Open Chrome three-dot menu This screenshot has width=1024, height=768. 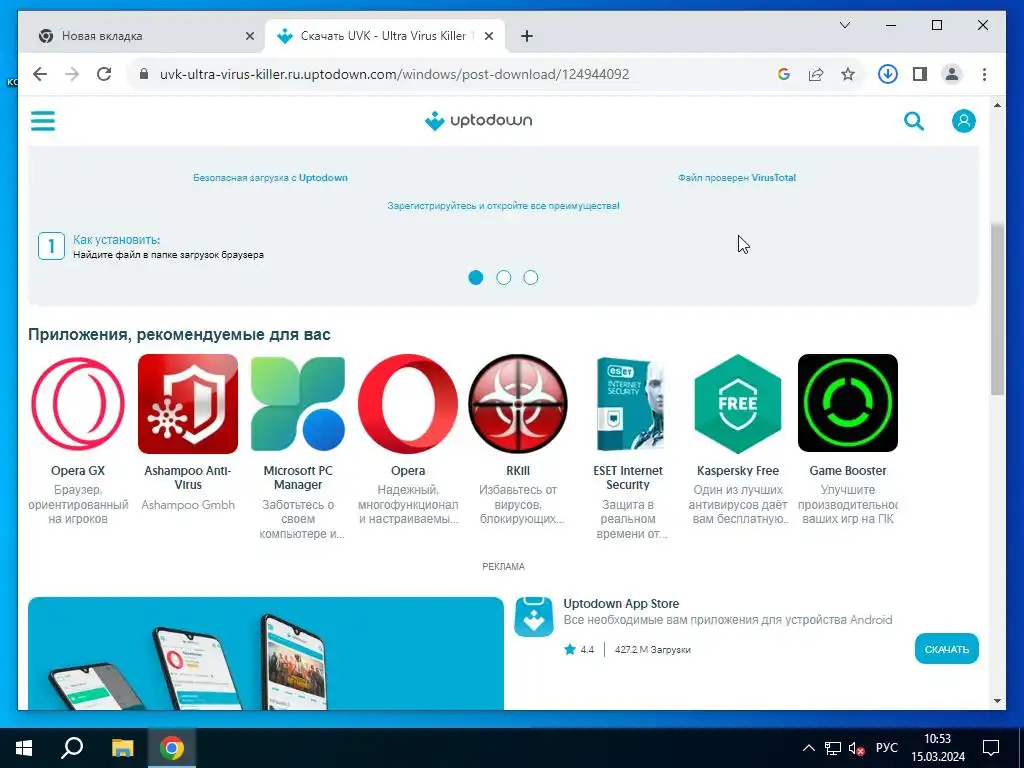point(984,74)
